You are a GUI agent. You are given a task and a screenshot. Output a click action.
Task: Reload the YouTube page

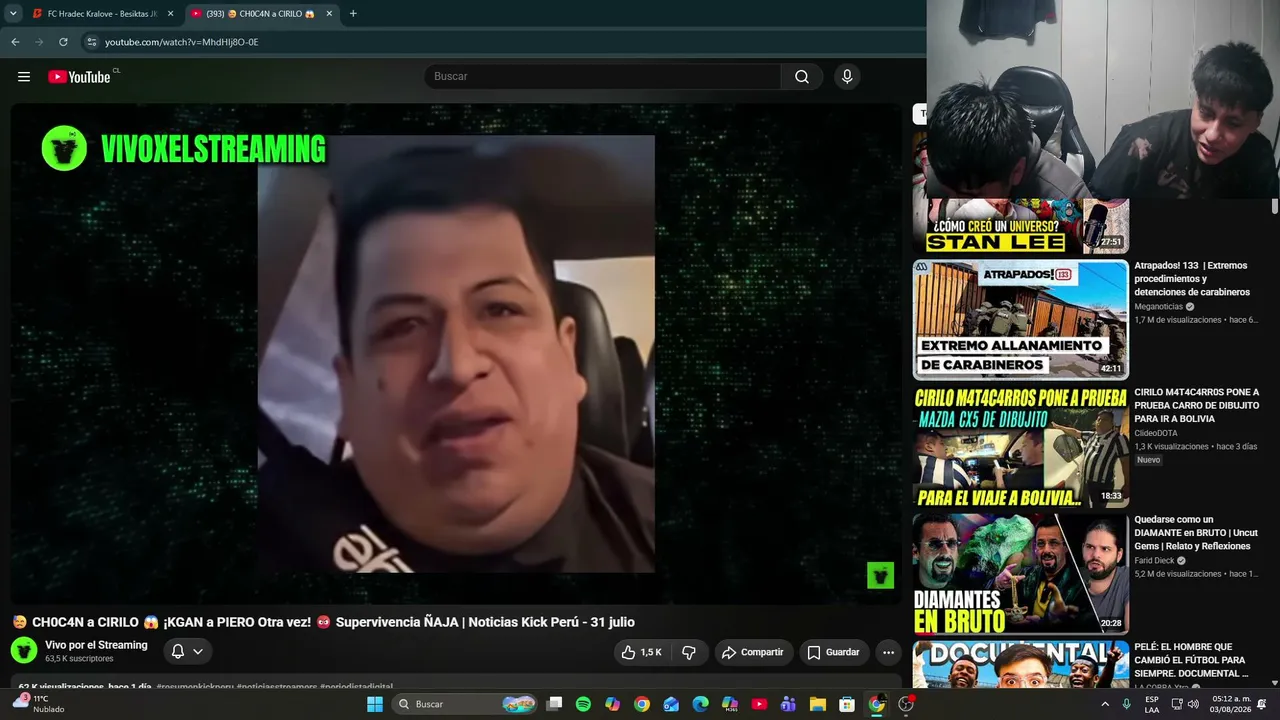(63, 42)
